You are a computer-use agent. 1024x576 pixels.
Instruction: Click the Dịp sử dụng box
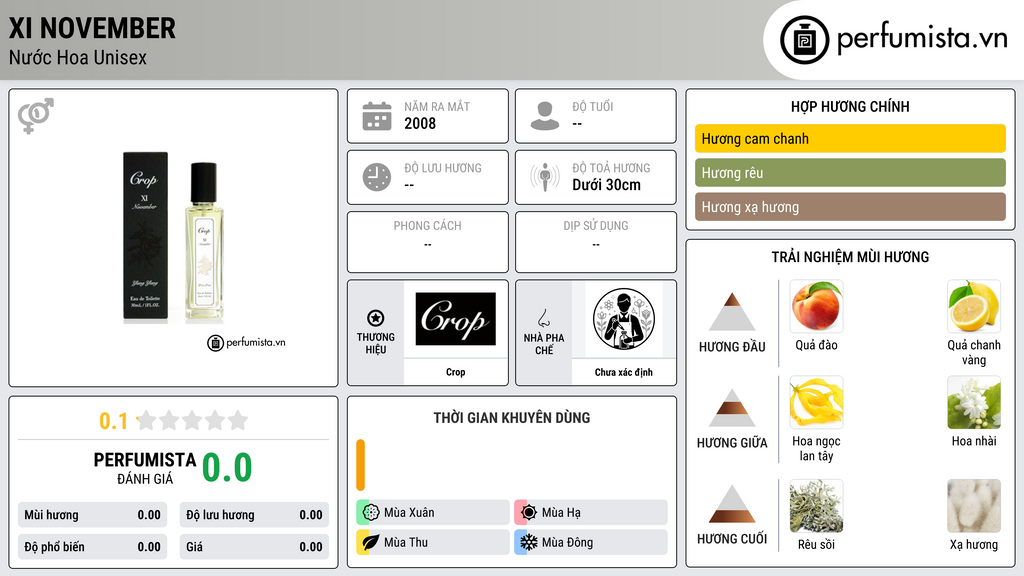point(596,242)
